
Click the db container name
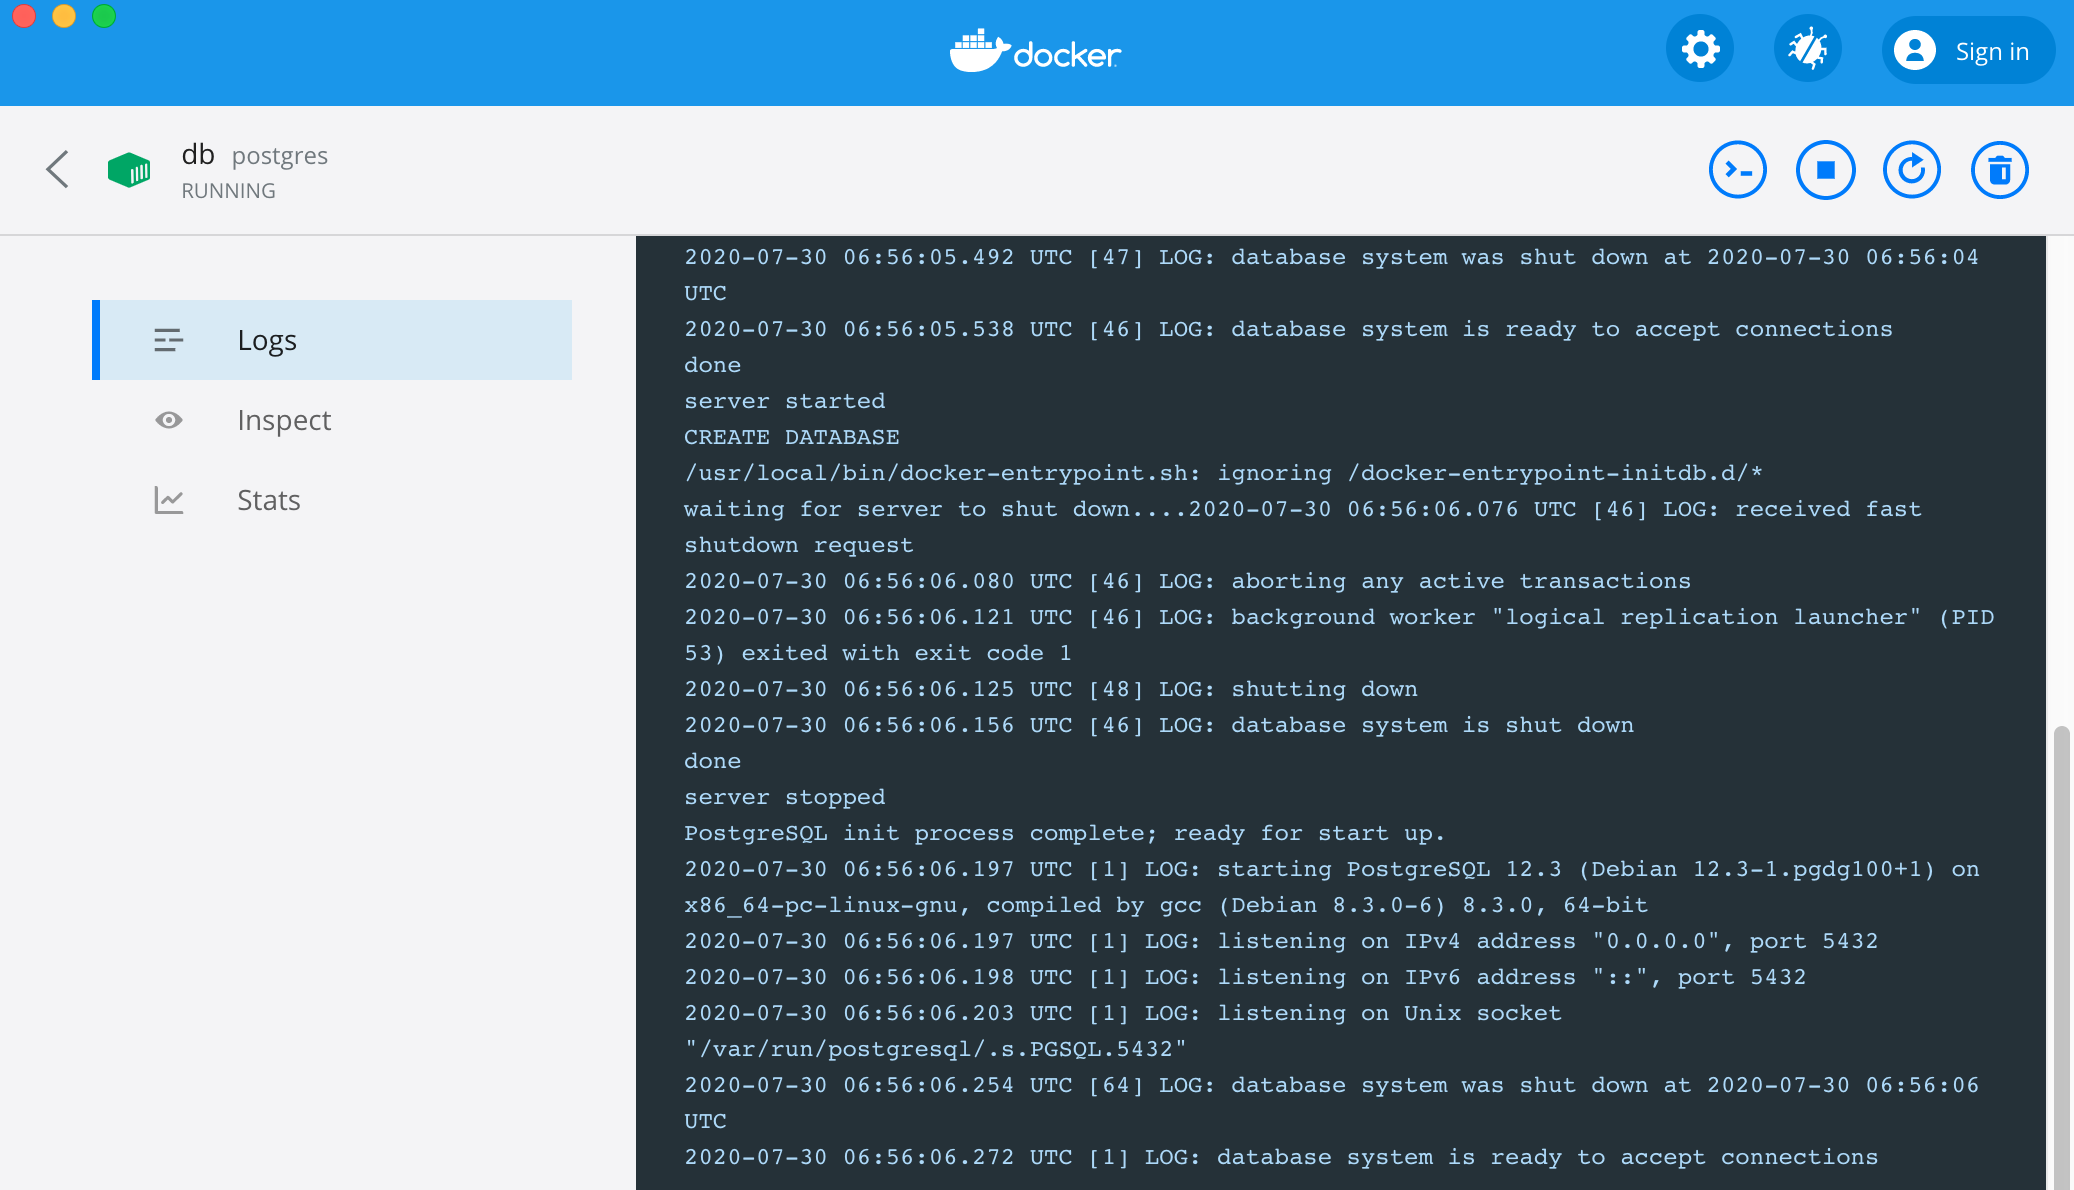tap(198, 155)
